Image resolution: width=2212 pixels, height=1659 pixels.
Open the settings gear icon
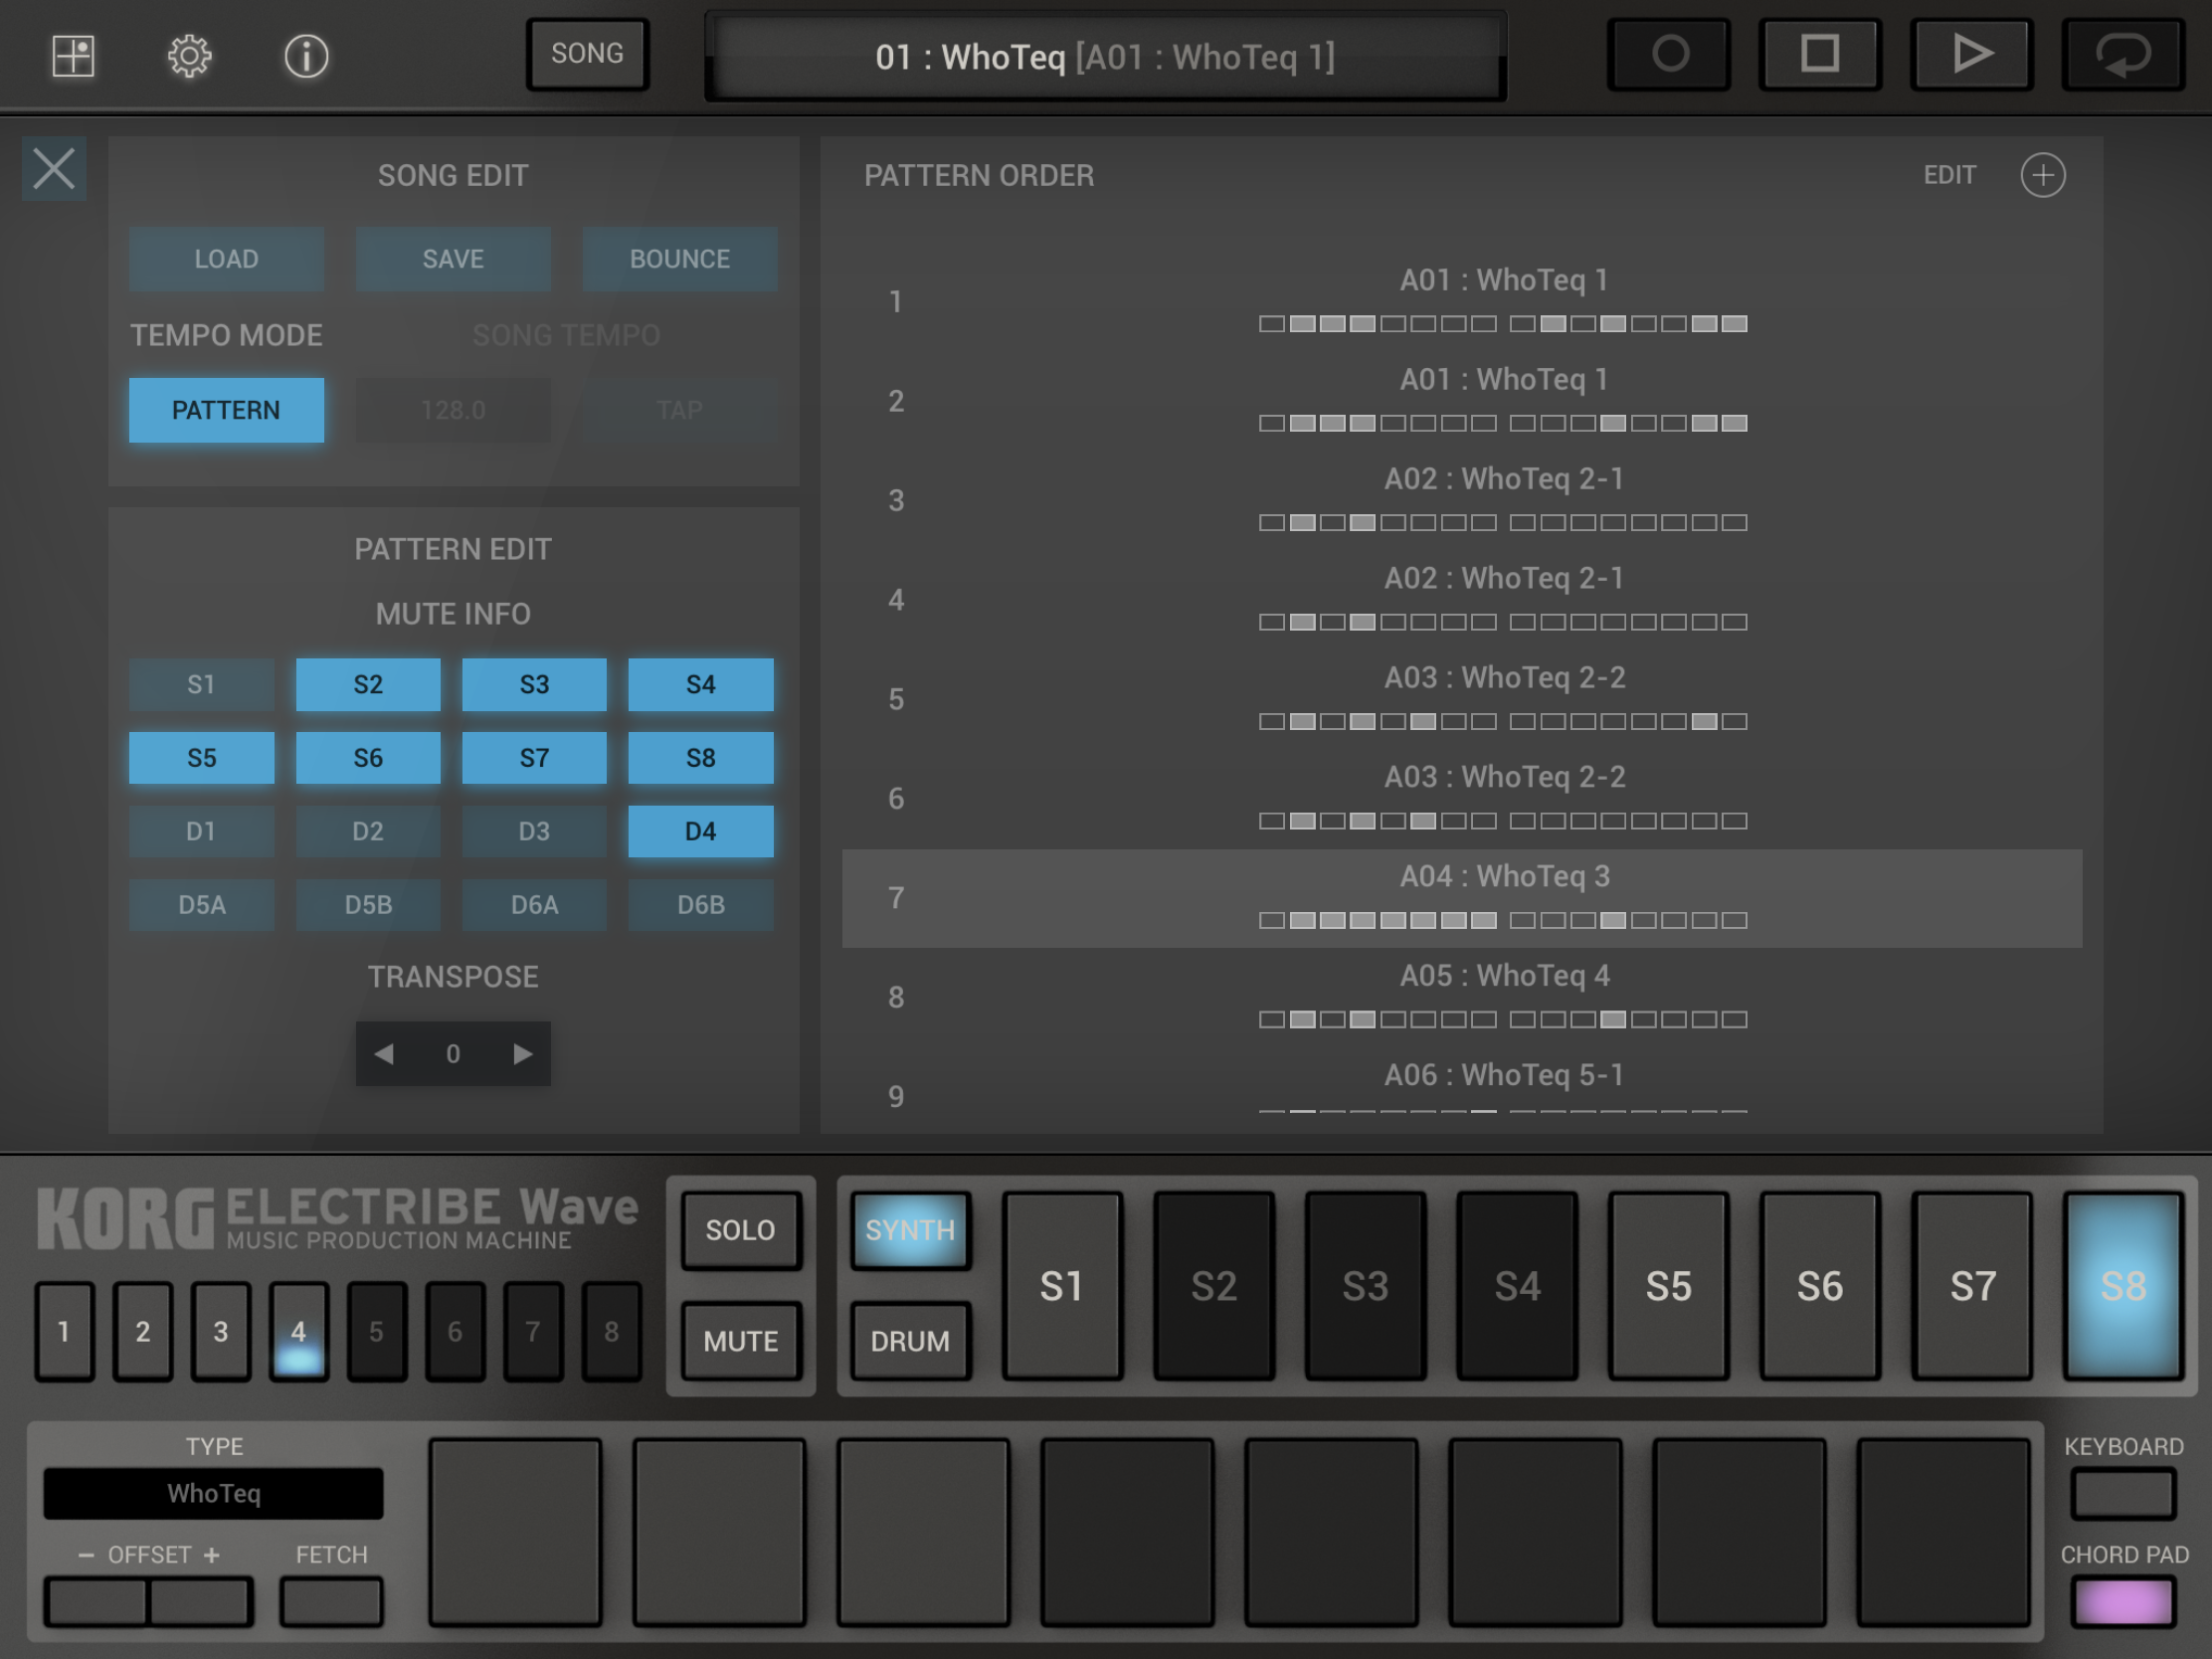(189, 56)
